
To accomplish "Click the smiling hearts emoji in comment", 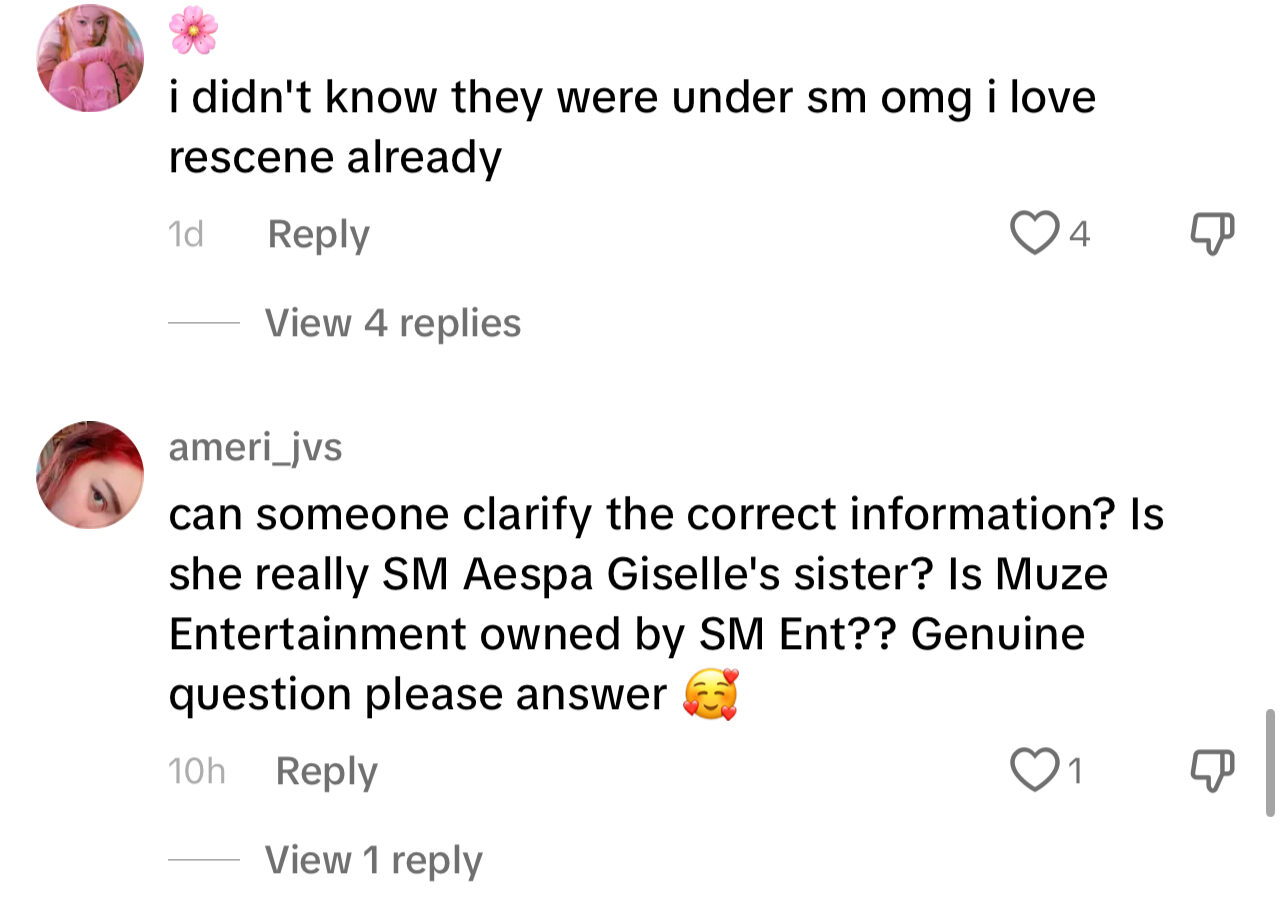I will tap(710, 696).
